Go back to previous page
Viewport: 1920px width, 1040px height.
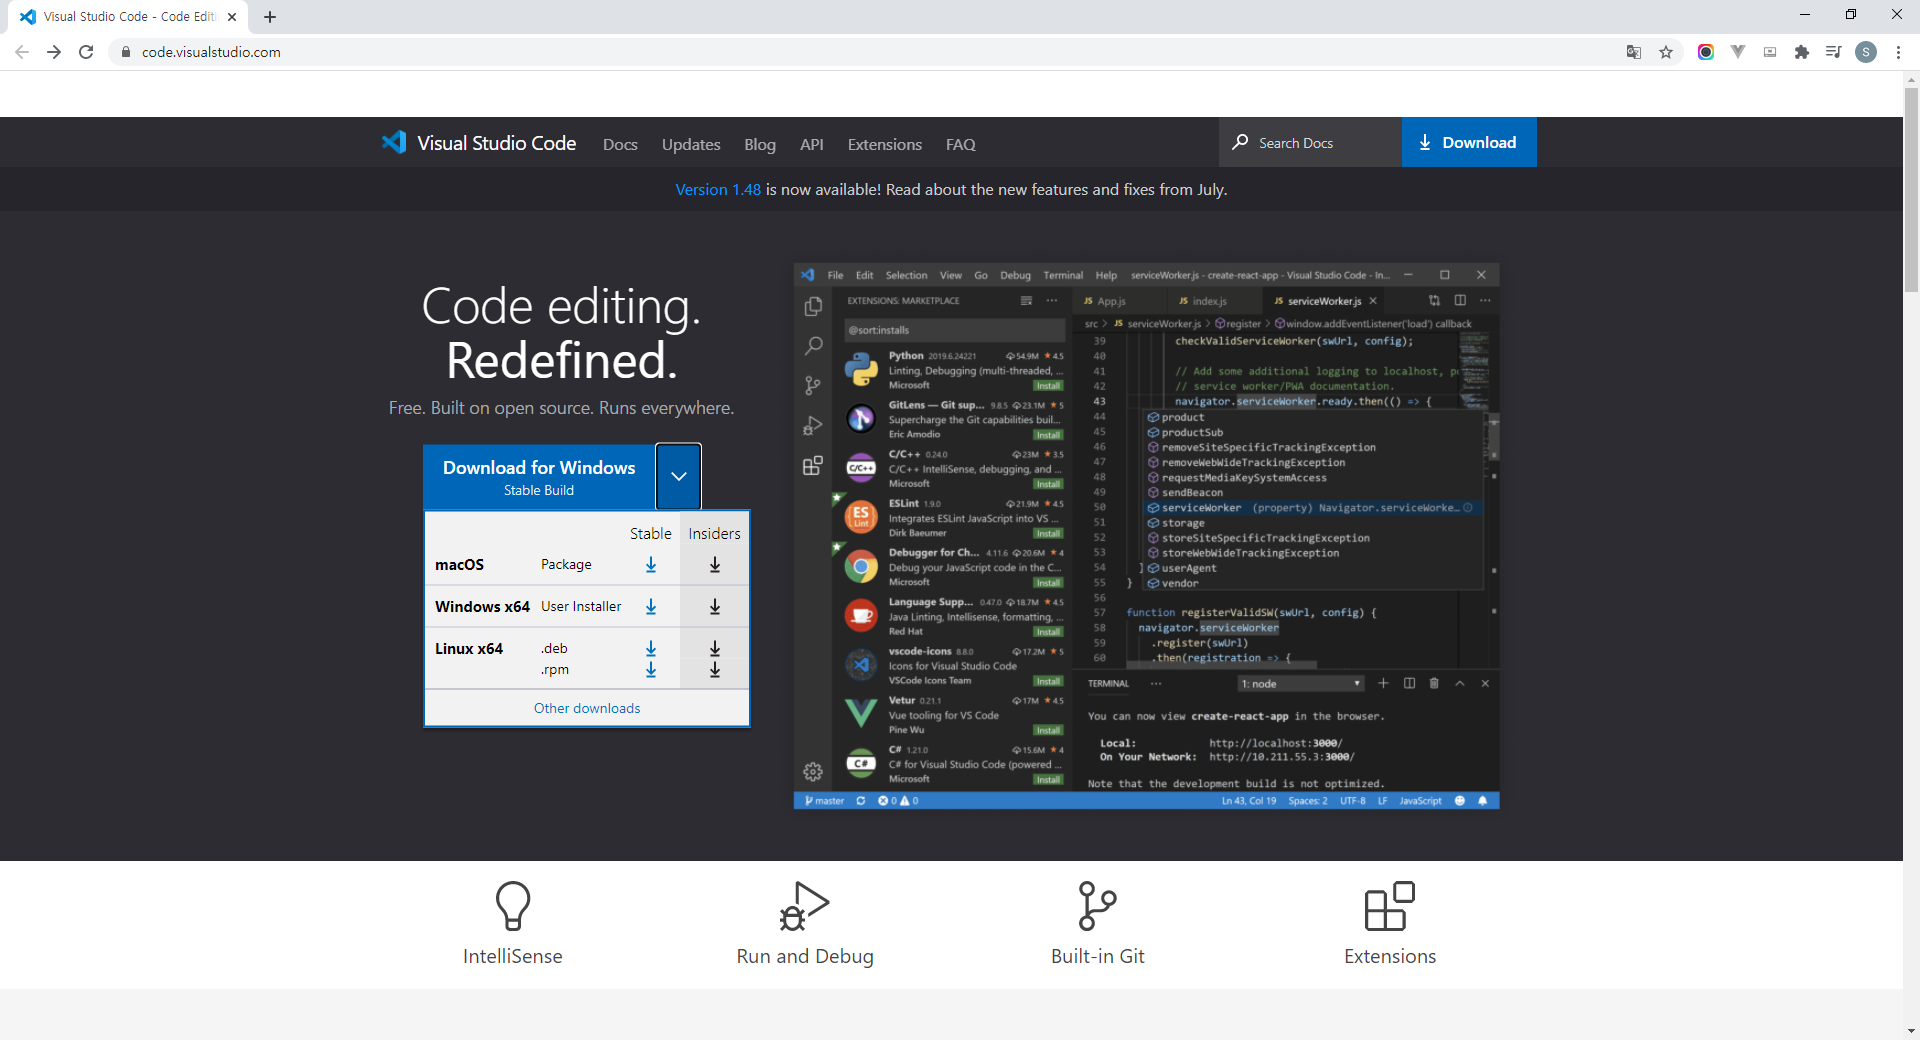point(22,52)
